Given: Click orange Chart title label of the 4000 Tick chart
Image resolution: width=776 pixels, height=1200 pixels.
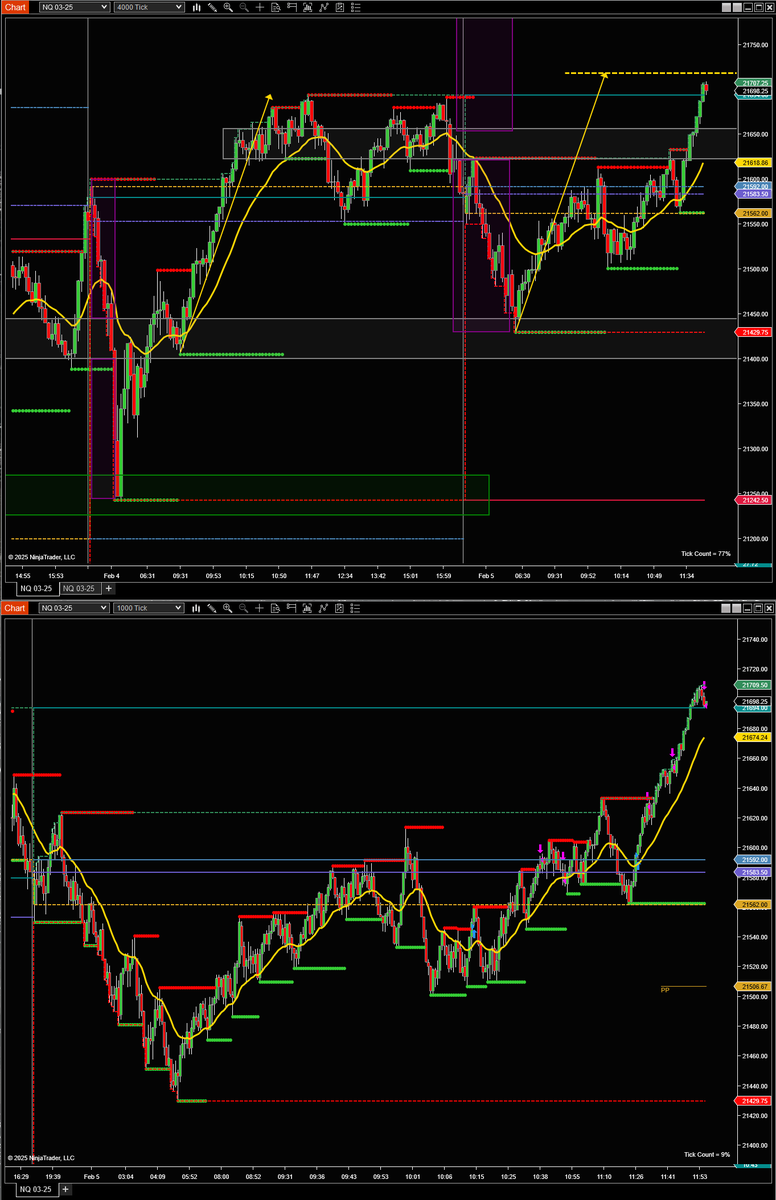Looking at the screenshot, I should pyautogui.click(x=16, y=7).
